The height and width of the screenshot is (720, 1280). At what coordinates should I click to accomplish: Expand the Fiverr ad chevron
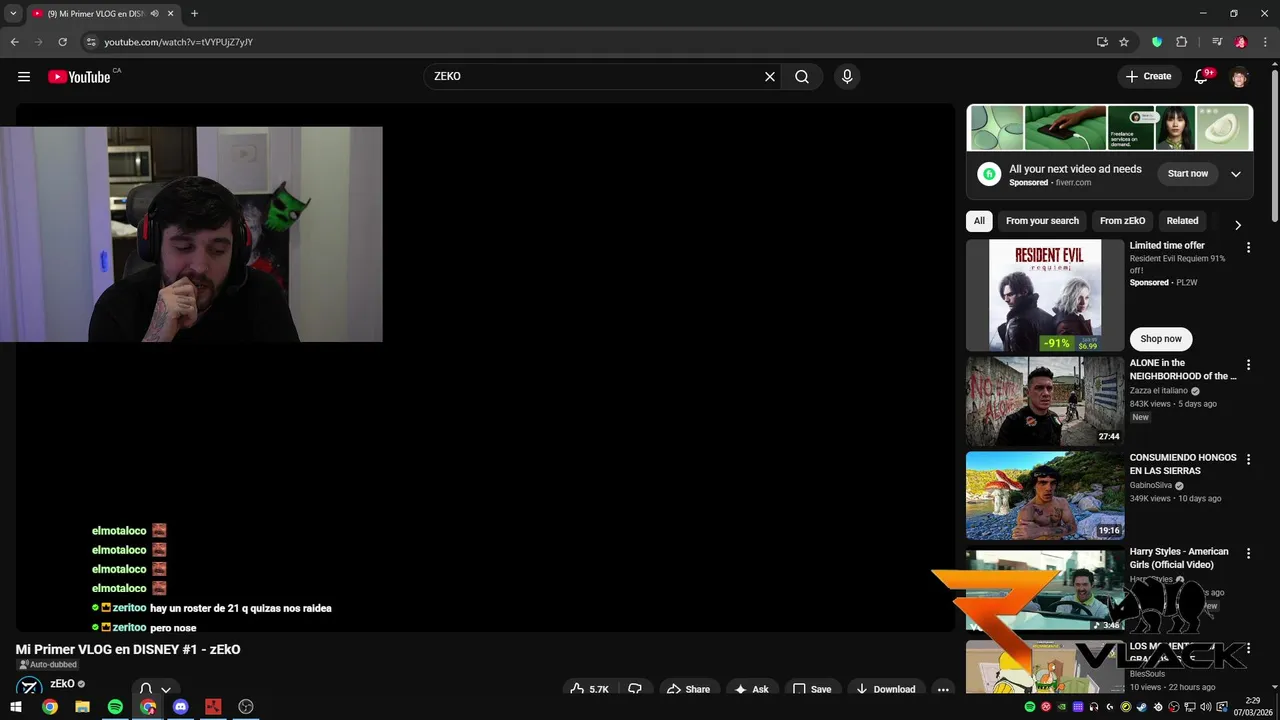point(1236,174)
